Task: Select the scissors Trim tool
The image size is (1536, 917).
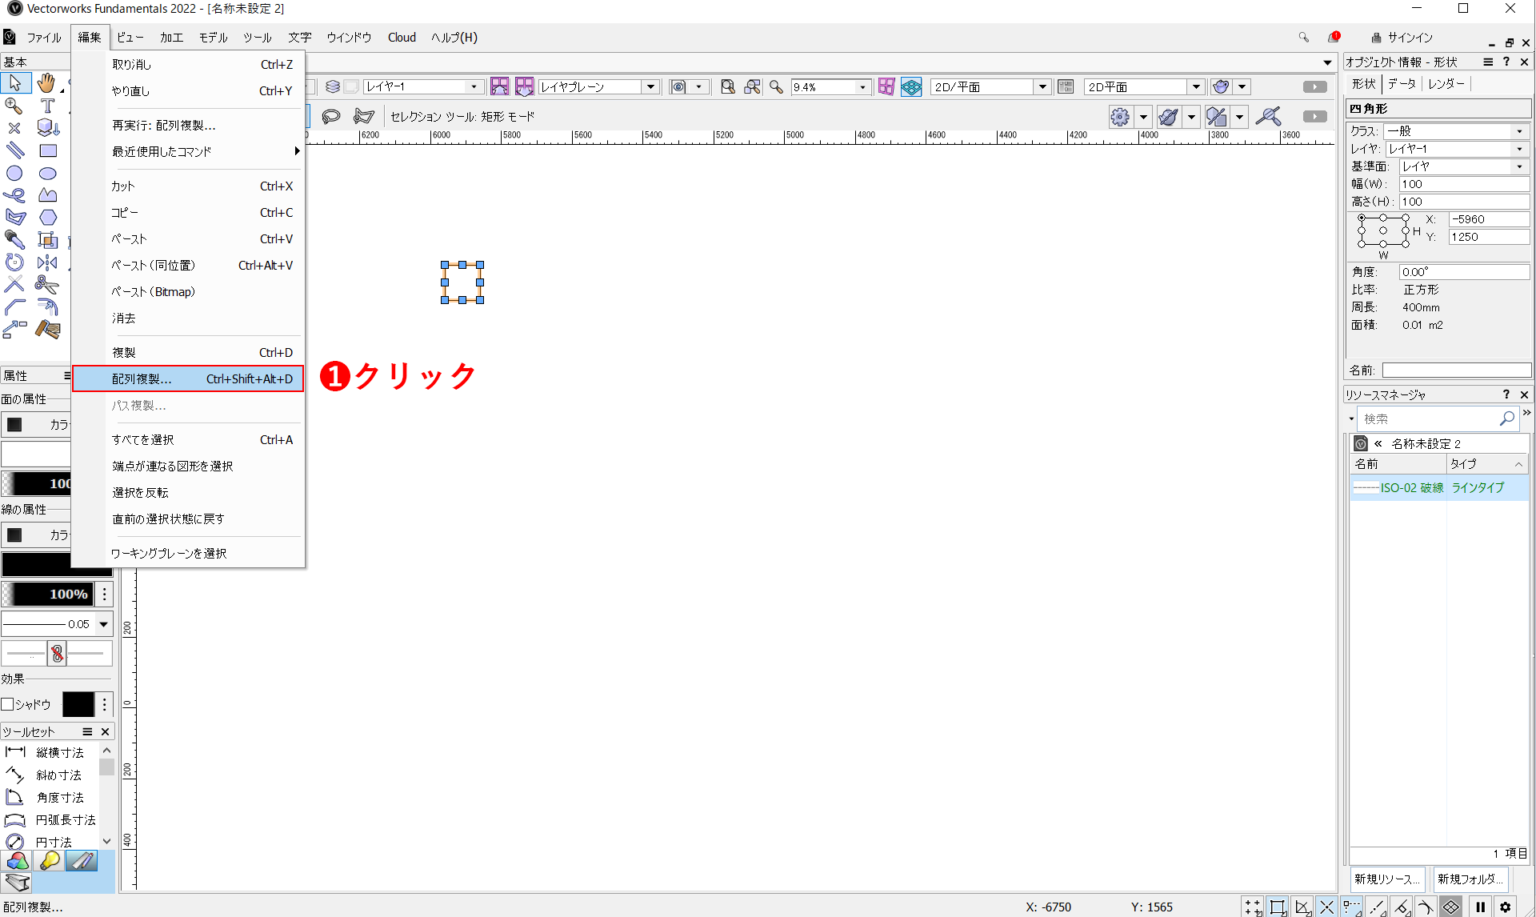Action: click(x=47, y=285)
